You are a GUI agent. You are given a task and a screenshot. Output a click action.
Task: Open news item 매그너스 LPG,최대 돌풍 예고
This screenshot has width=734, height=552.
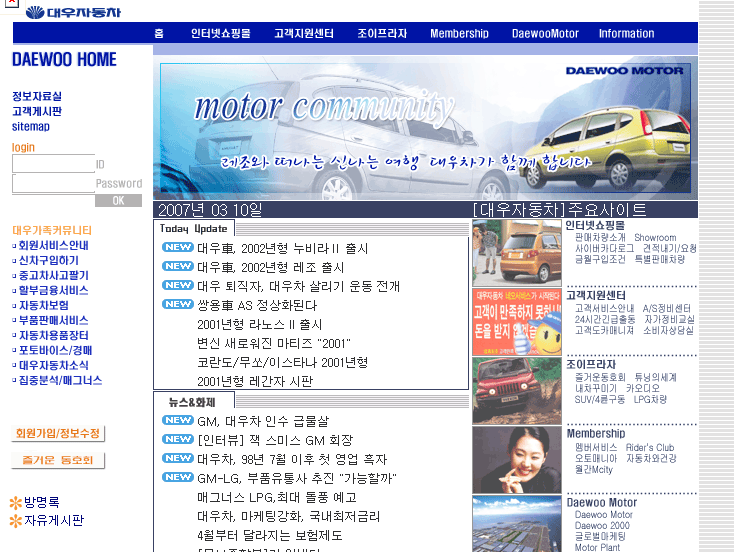(277, 497)
